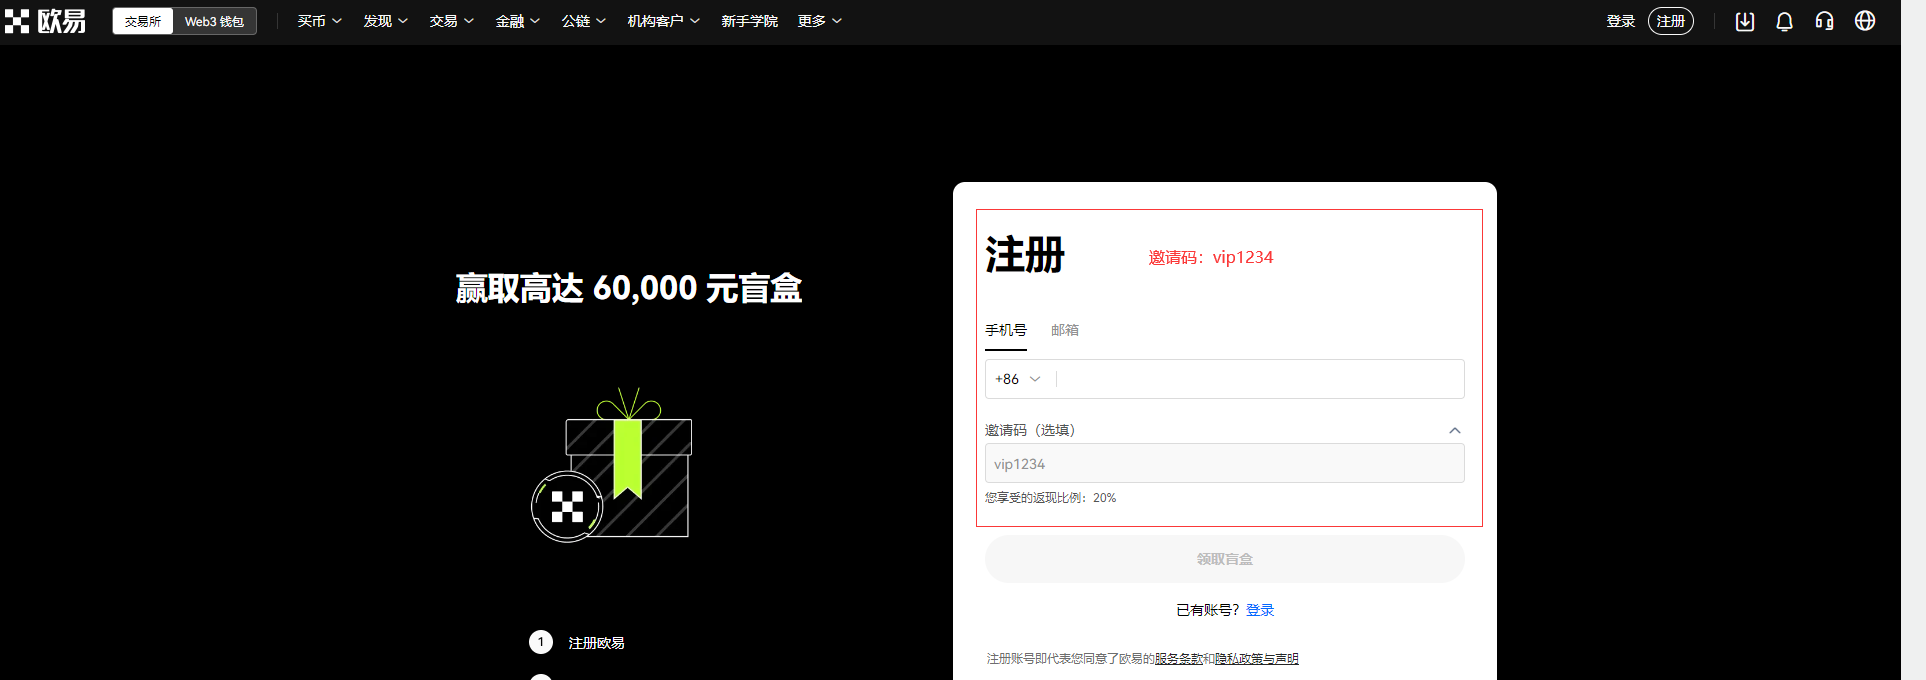Screen dimensions: 1926x680
Task: Expand the 买币 dropdown menu
Action: click(319, 21)
